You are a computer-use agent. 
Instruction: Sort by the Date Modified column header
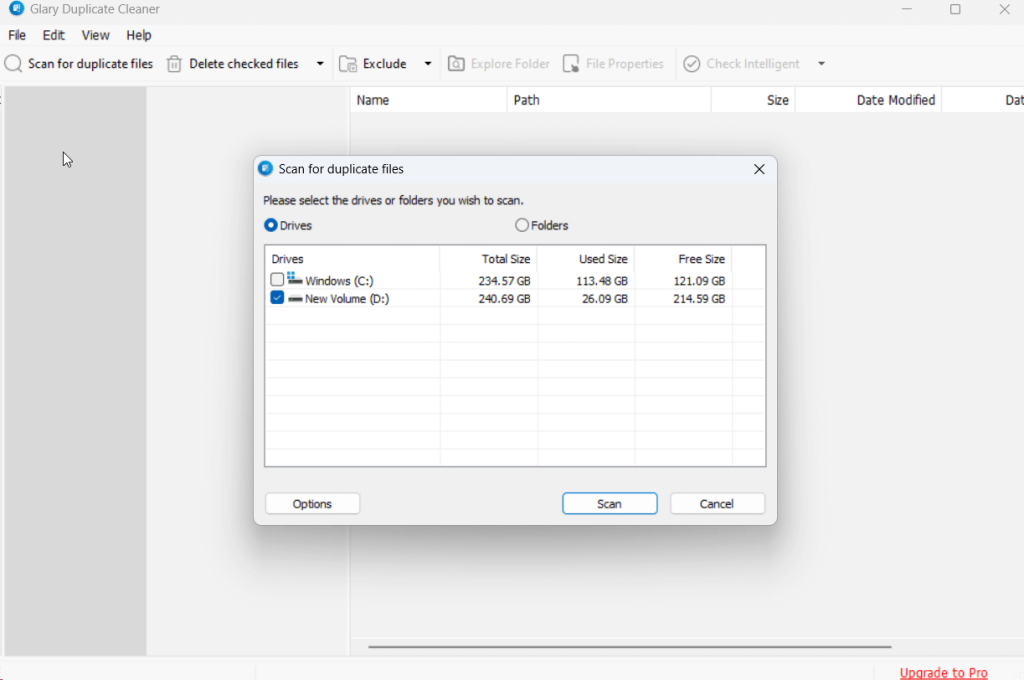868,100
